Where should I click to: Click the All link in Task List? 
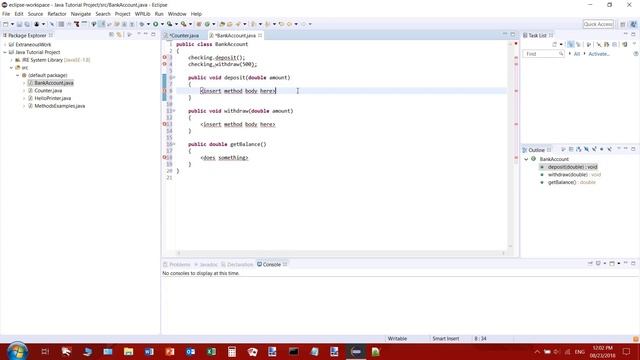[577, 54]
